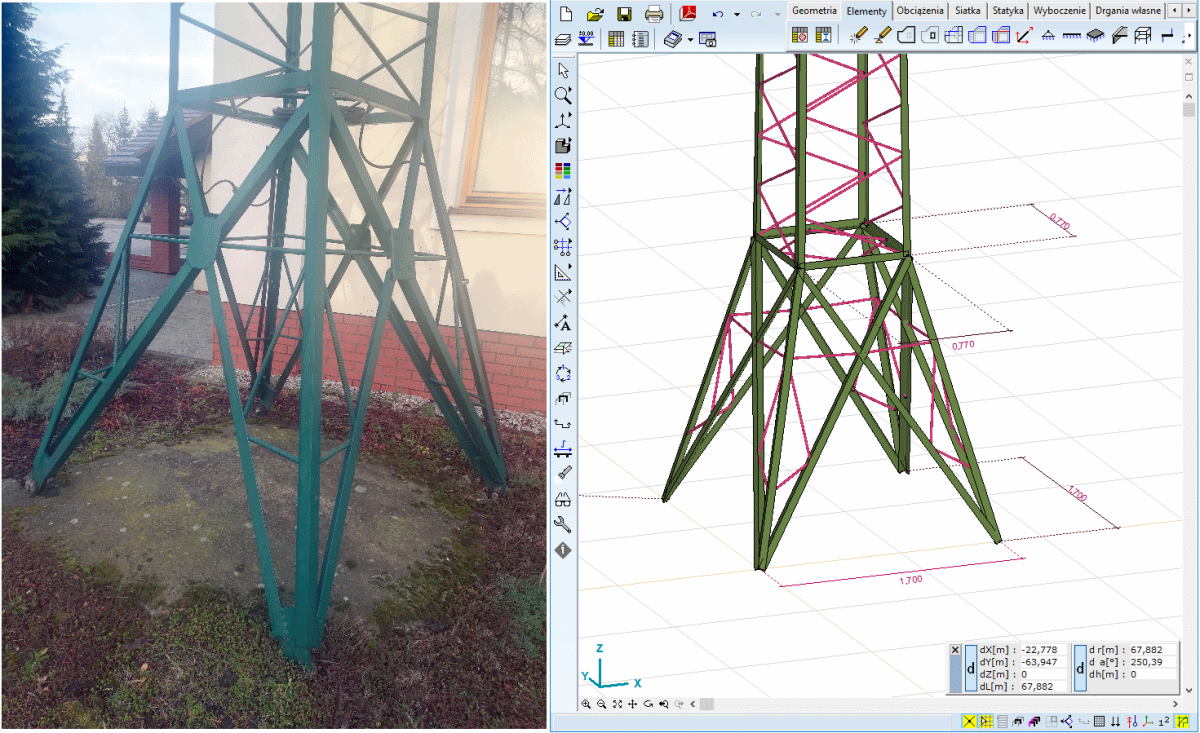Click the Print icon
Image resolution: width=1200 pixels, height=733 pixels.
pos(654,14)
